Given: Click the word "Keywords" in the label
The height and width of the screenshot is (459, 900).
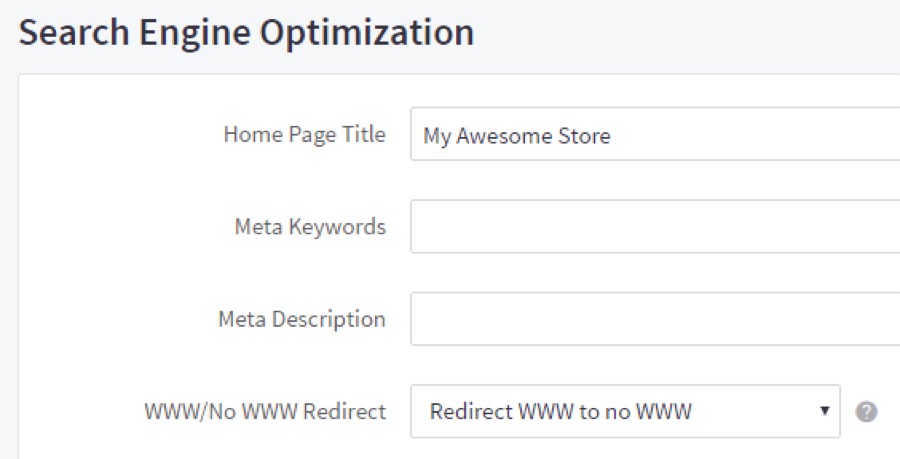Looking at the screenshot, I should 337,227.
